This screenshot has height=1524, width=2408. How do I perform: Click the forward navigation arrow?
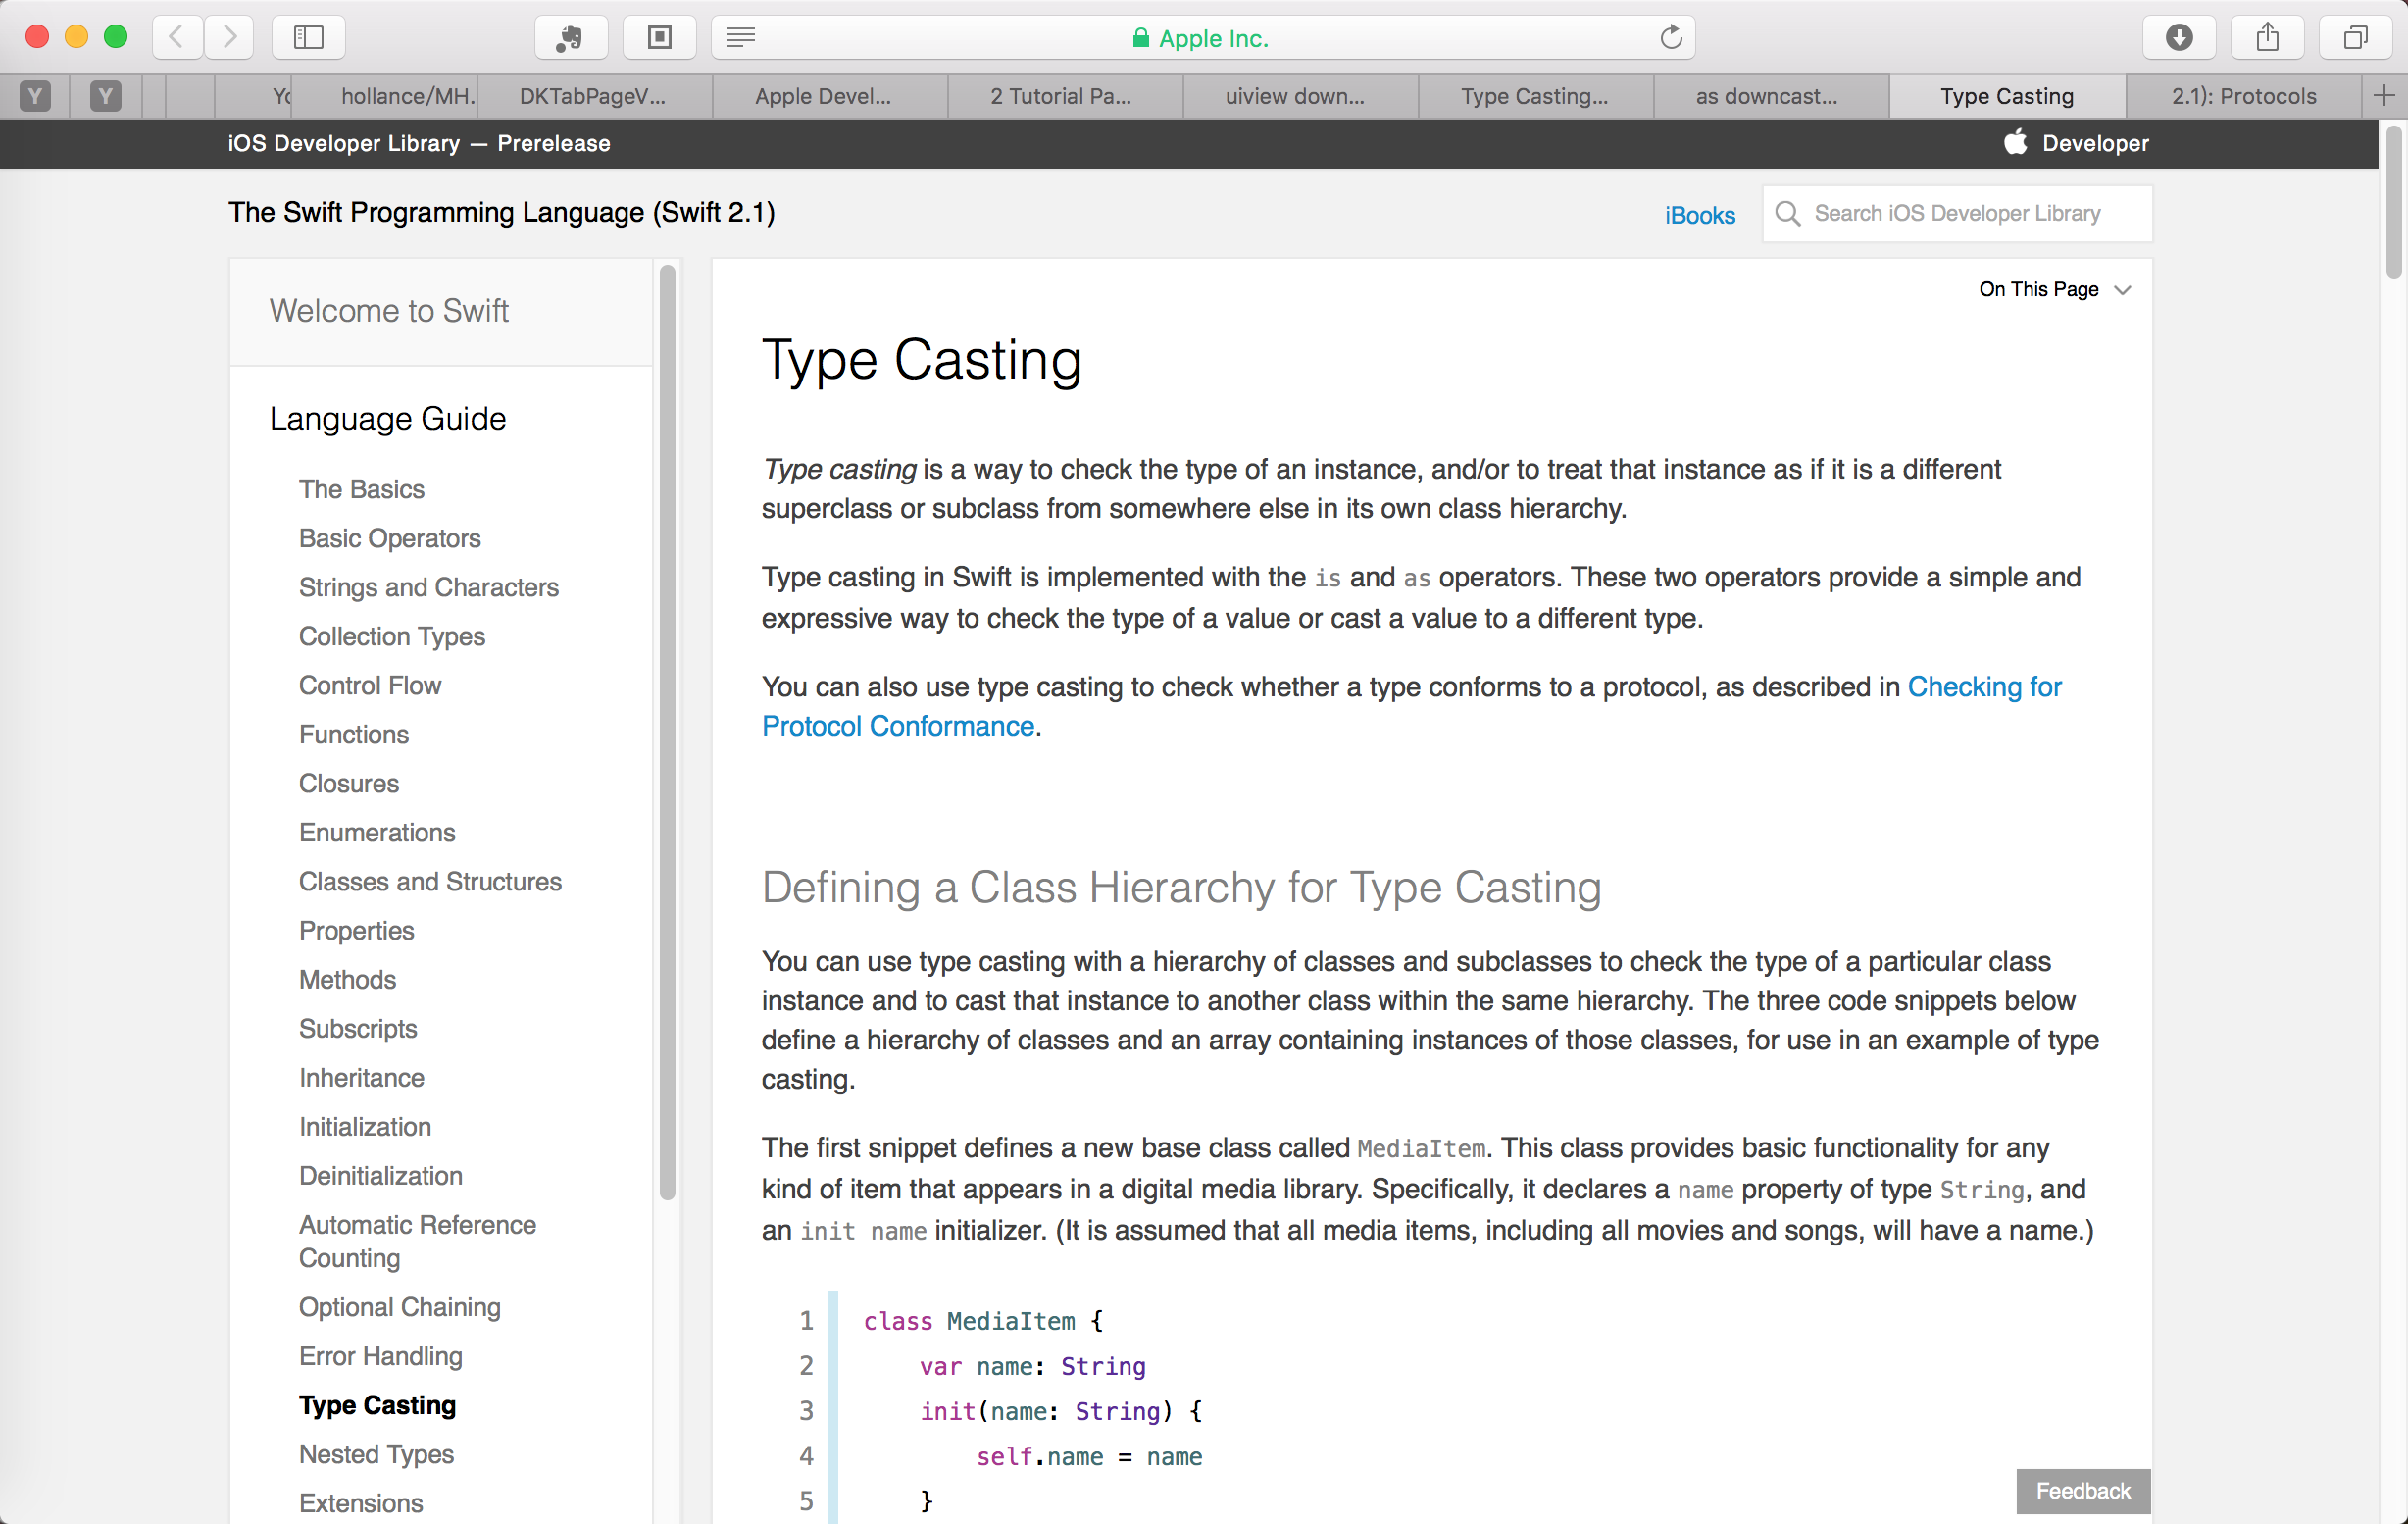(230, 37)
